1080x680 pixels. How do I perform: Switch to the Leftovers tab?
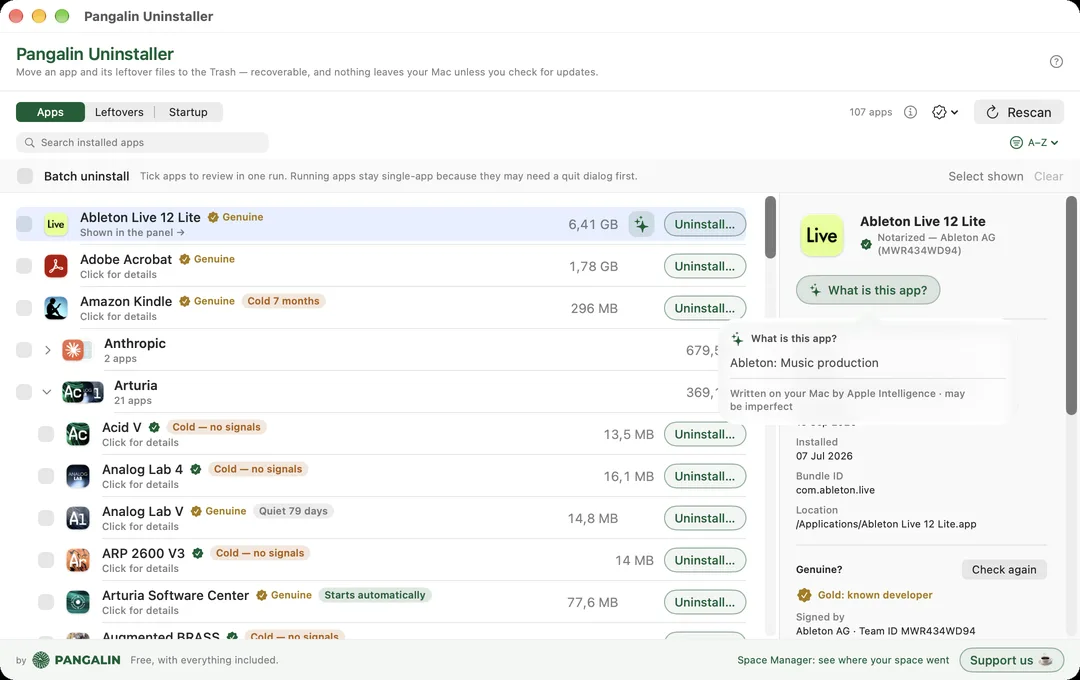click(119, 112)
